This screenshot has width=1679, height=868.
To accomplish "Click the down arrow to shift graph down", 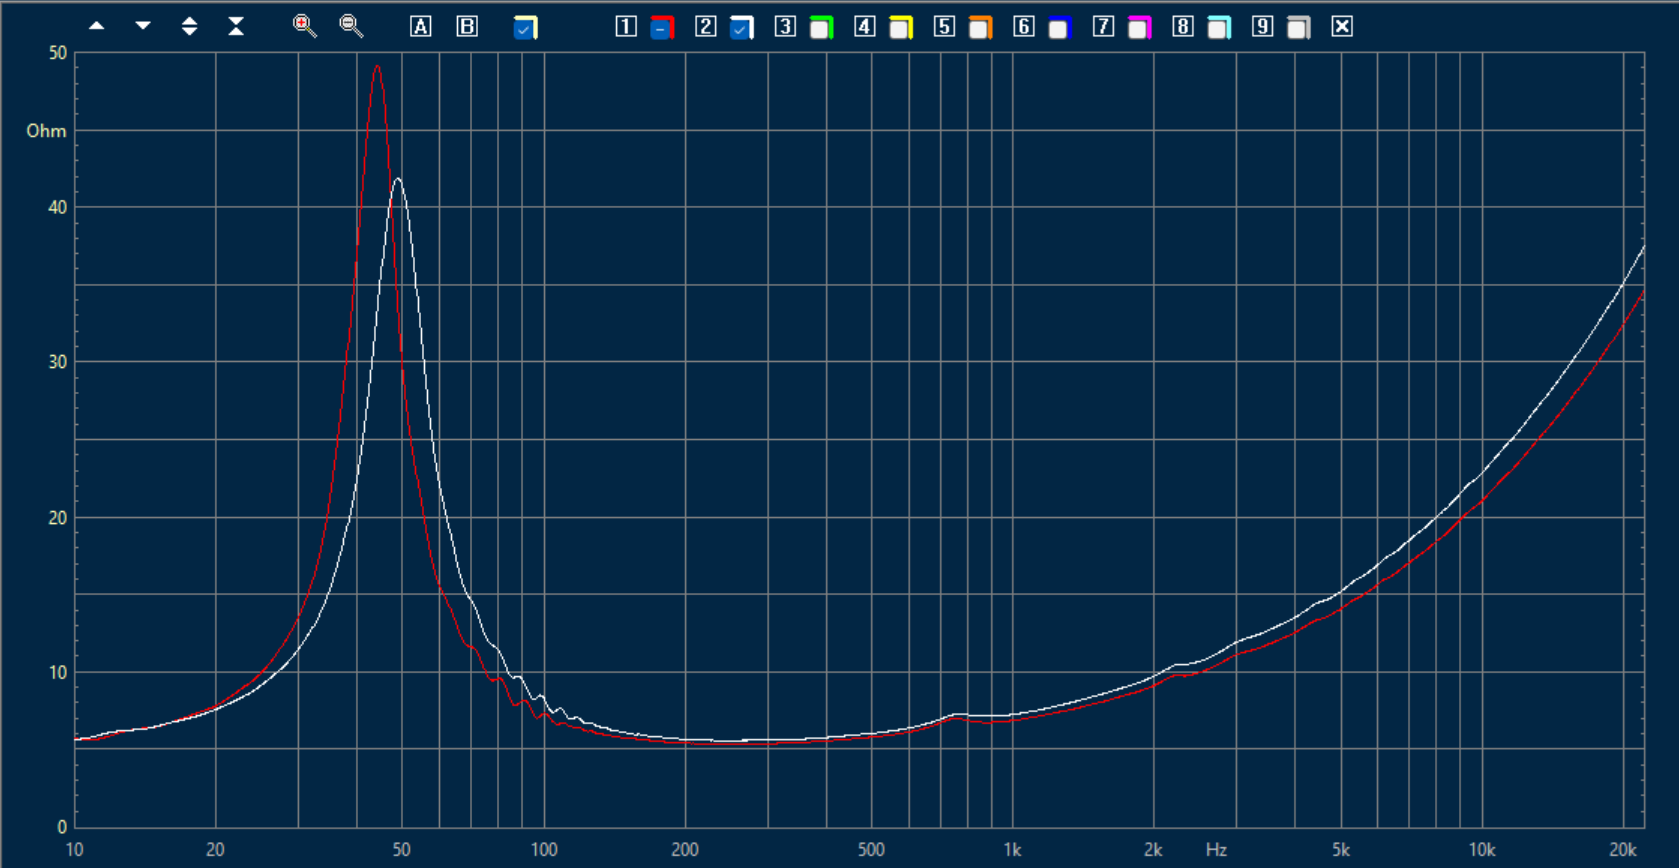I will [143, 26].
